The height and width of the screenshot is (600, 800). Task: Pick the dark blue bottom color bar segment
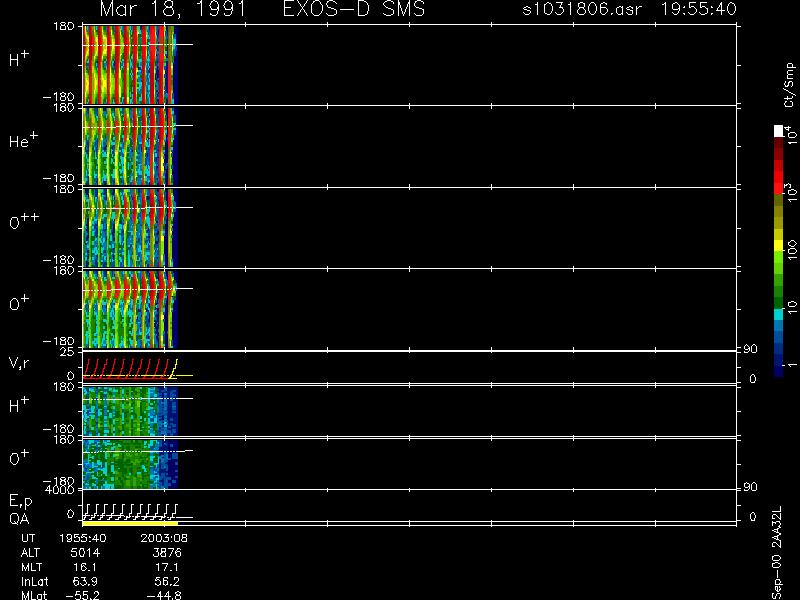(x=779, y=371)
